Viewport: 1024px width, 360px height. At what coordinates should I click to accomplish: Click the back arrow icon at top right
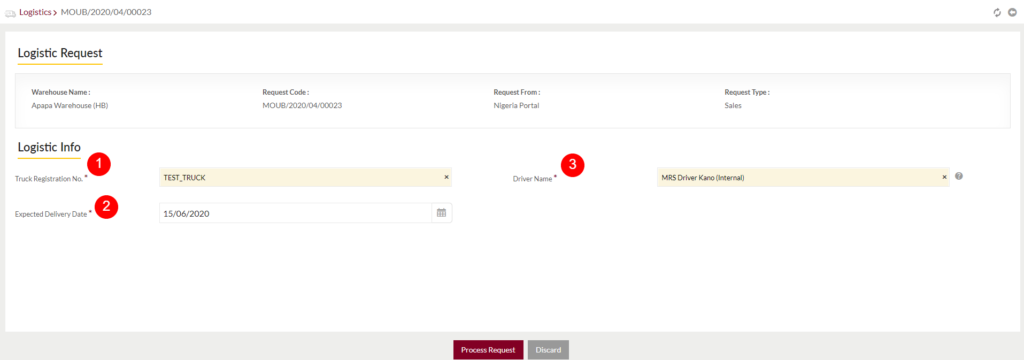pos(1012,12)
